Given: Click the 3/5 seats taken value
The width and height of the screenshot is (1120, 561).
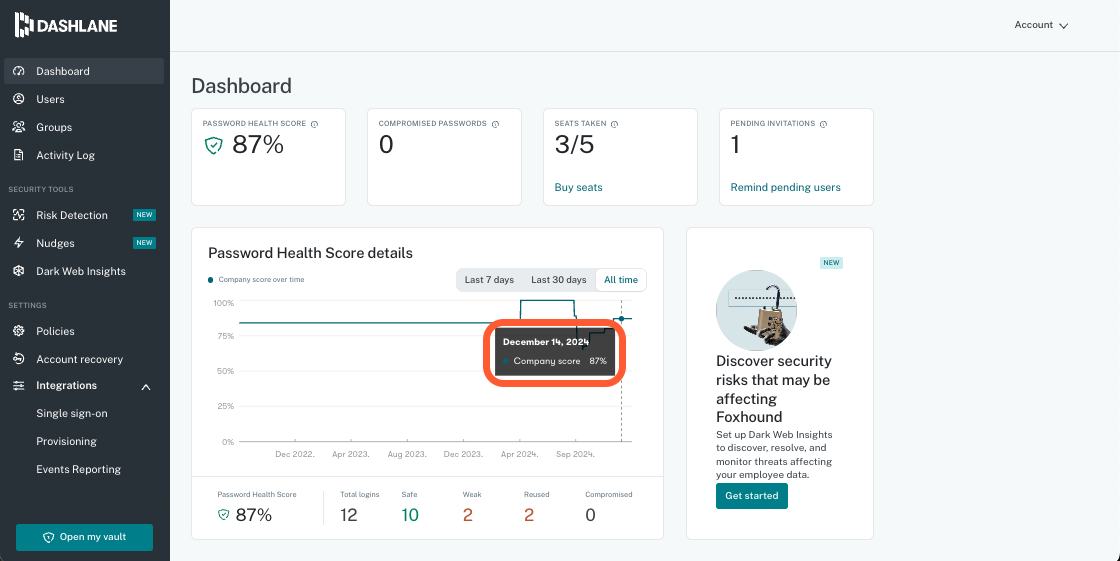Looking at the screenshot, I should coord(574,145).
